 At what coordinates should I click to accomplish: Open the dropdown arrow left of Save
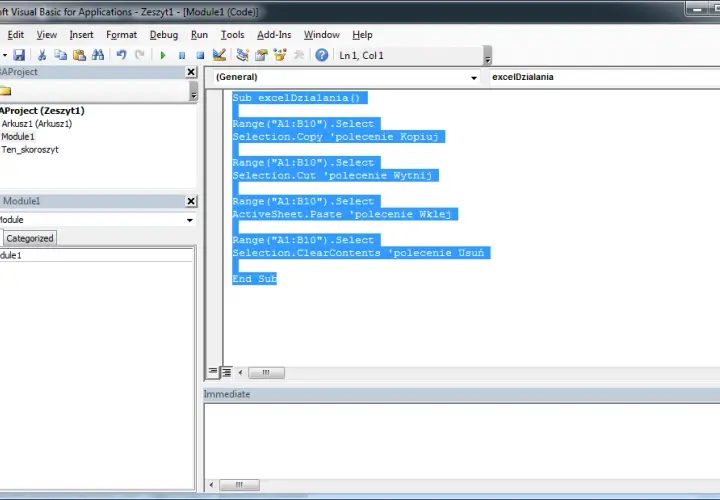pos(5,55)
